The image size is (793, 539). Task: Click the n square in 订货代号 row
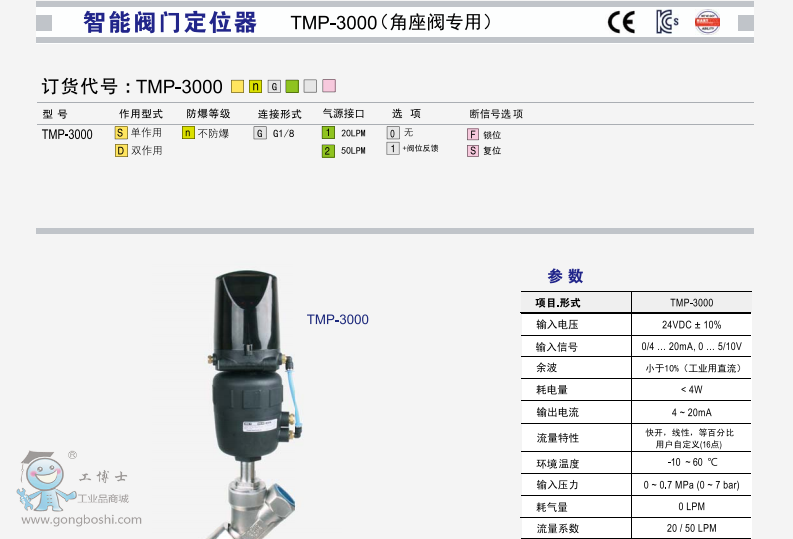click(x=255, y=86)
